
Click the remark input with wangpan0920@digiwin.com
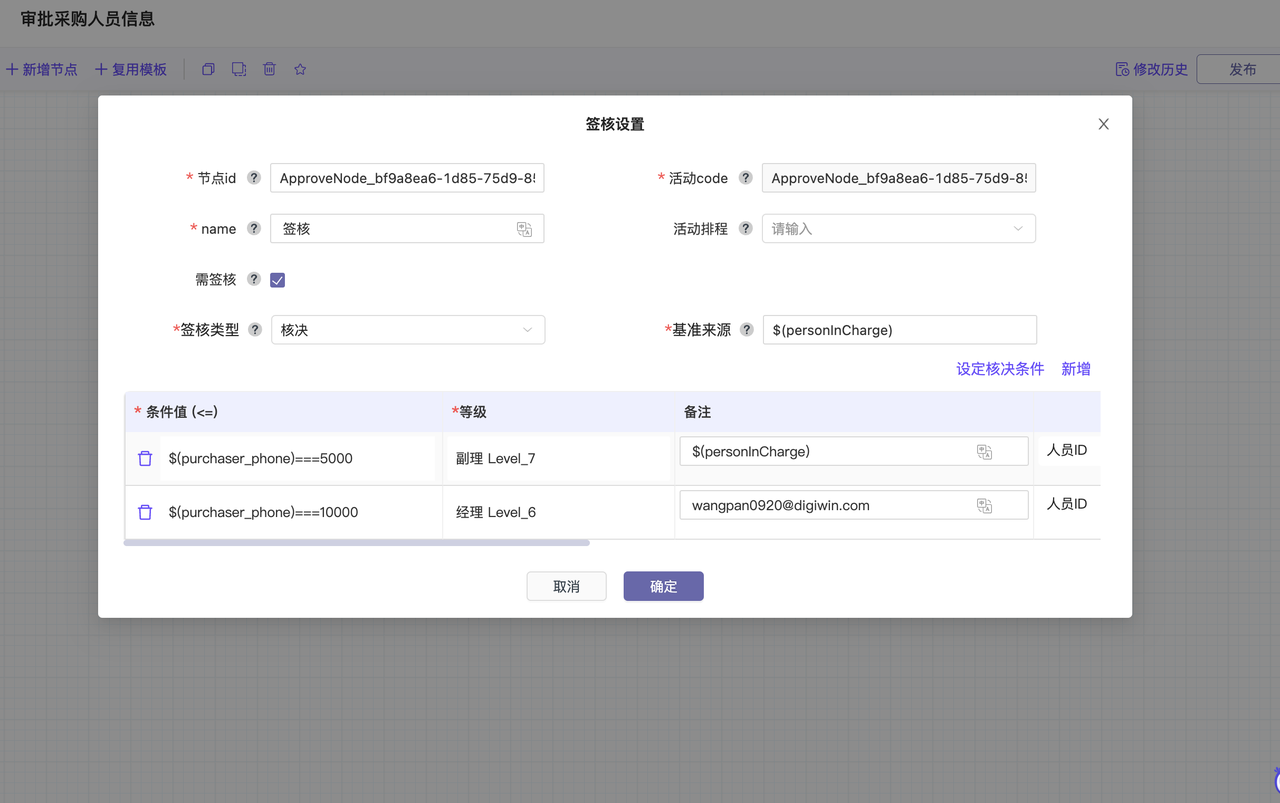point(854,505)
